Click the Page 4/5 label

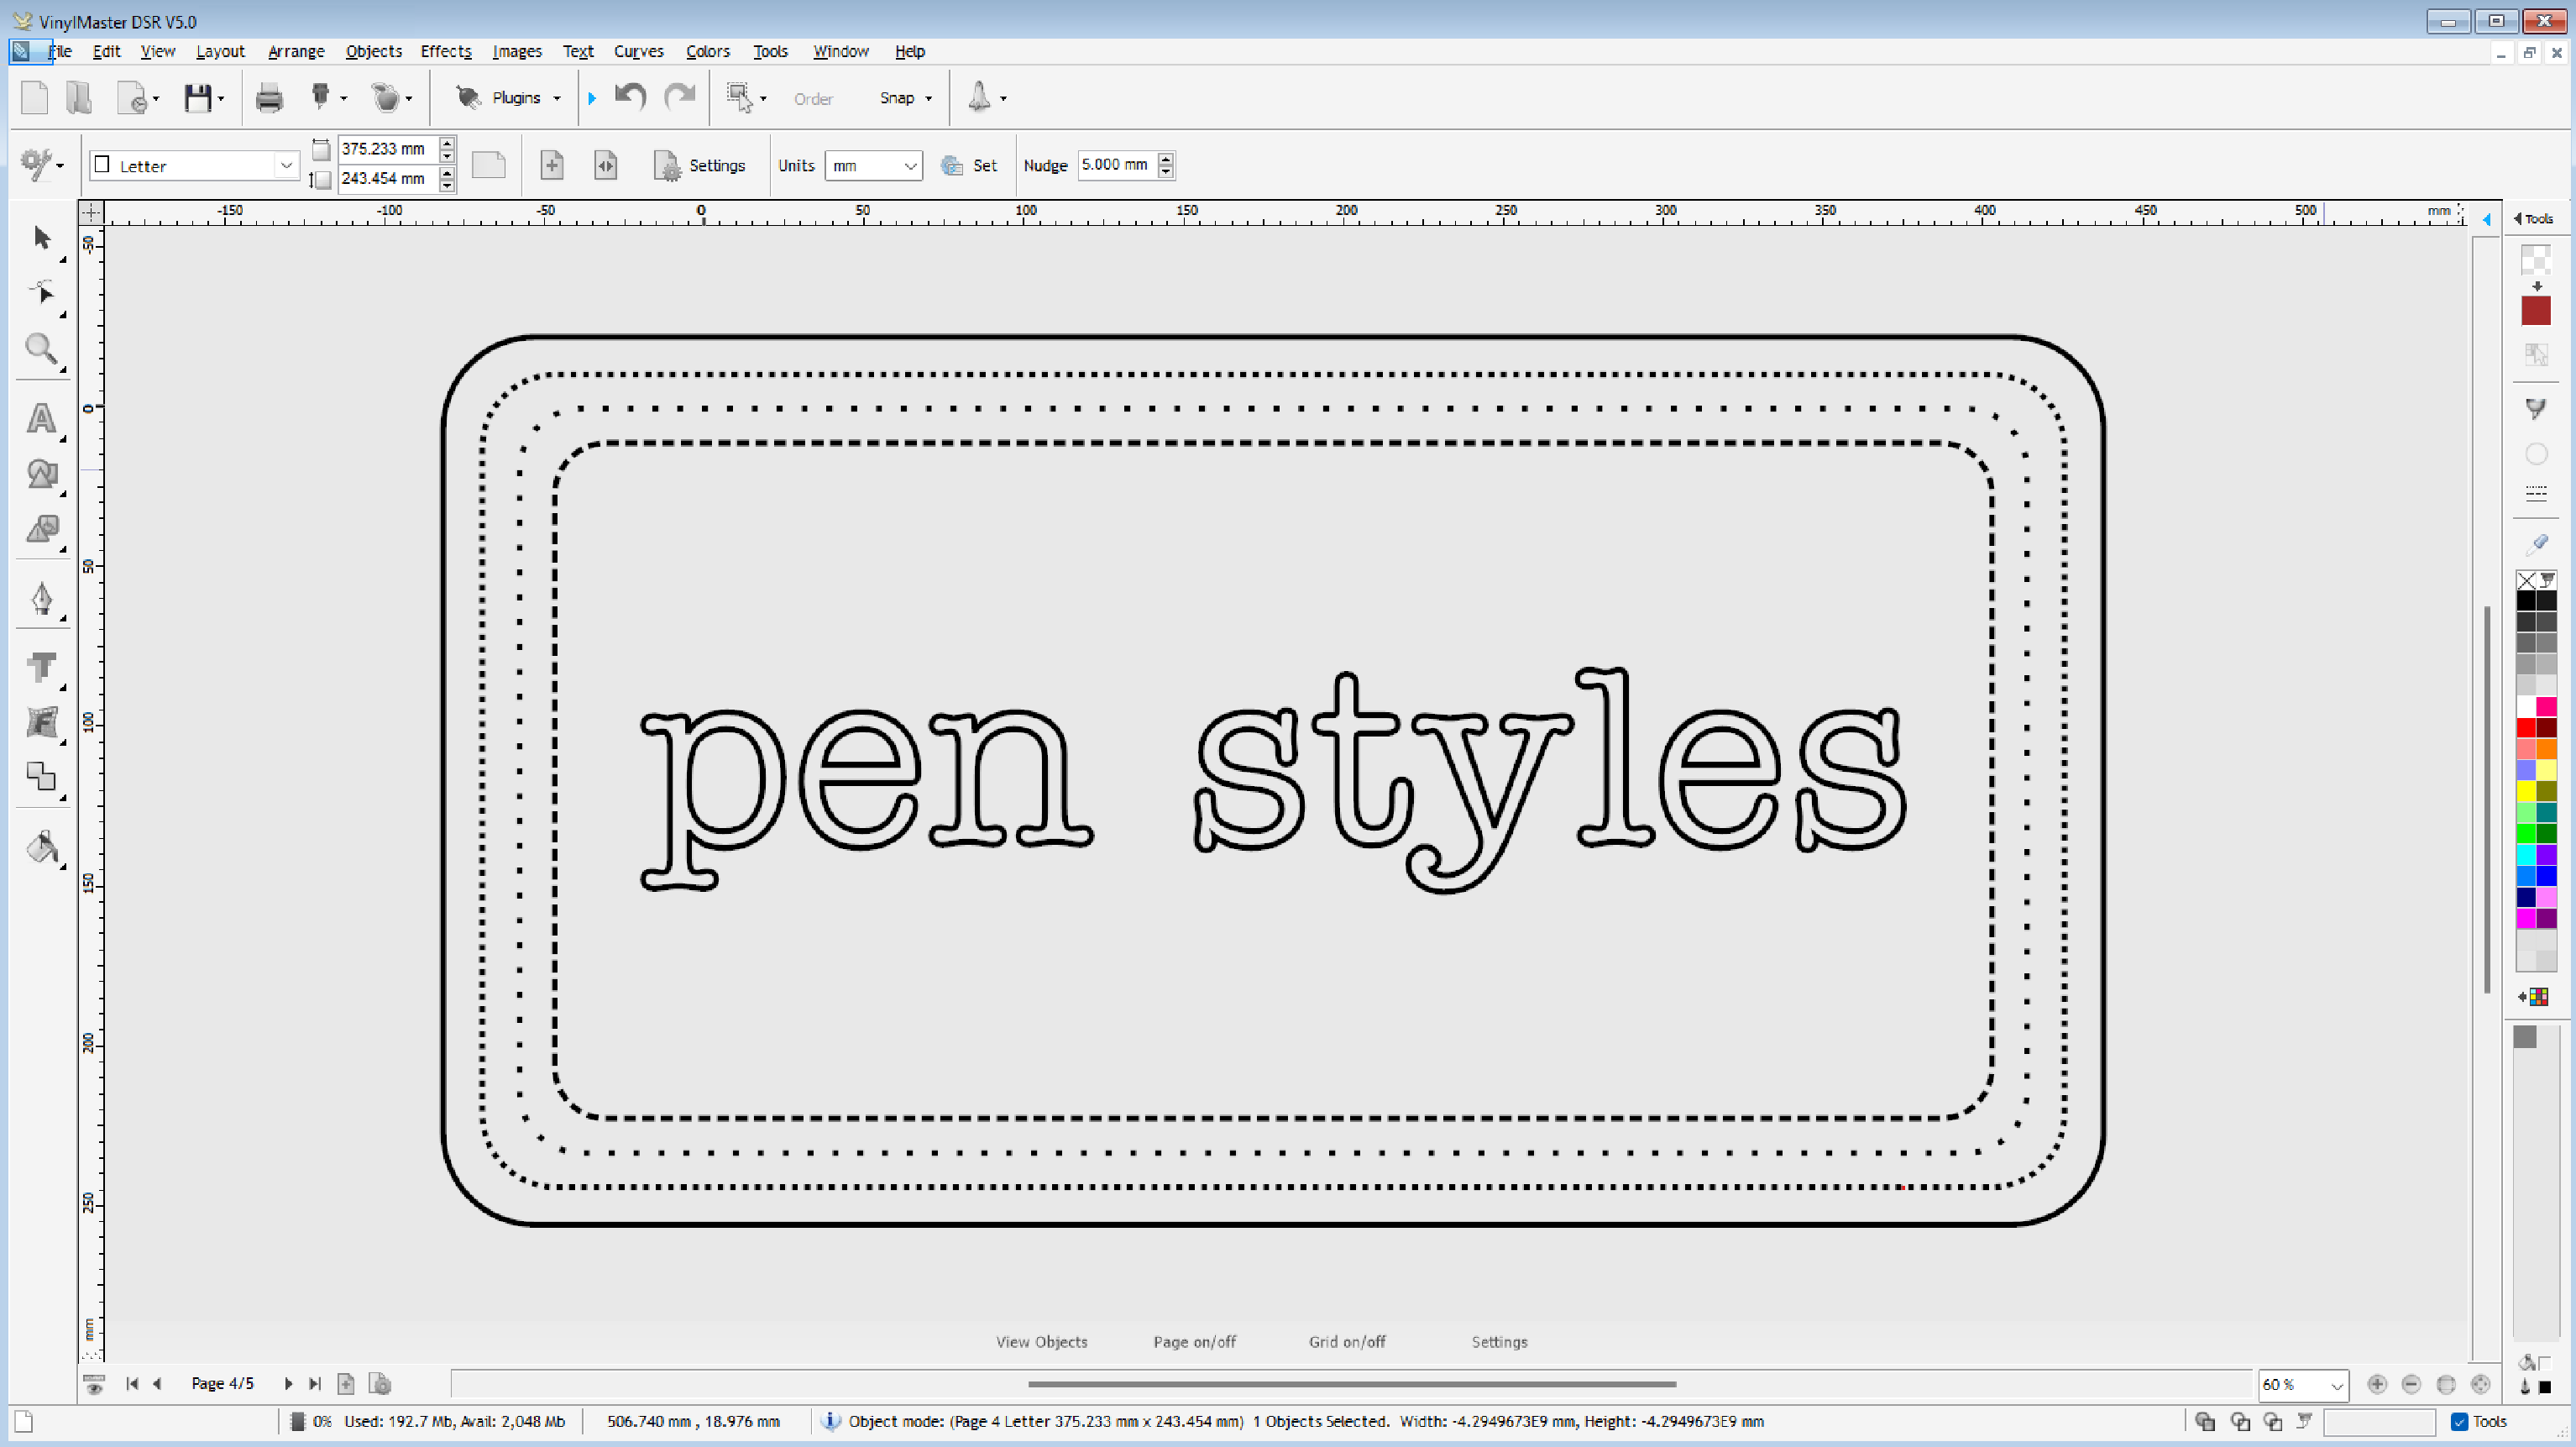pos(222,1383)
